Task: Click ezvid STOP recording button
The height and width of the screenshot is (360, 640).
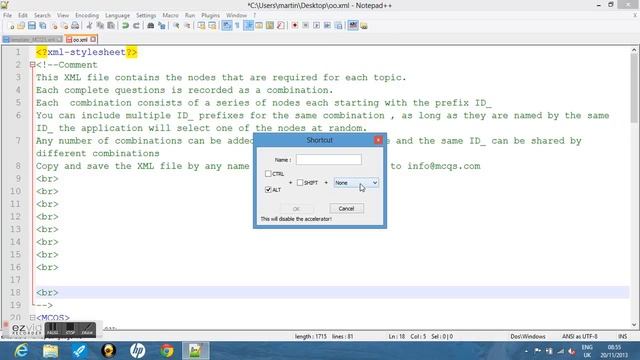Action: point(70,330)
